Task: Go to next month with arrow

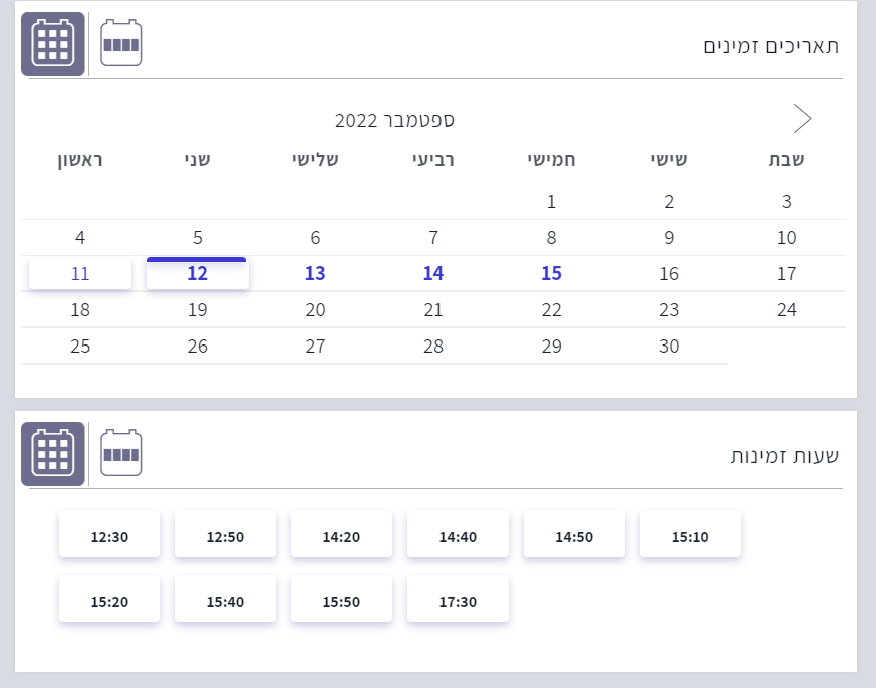Action: 802,119
